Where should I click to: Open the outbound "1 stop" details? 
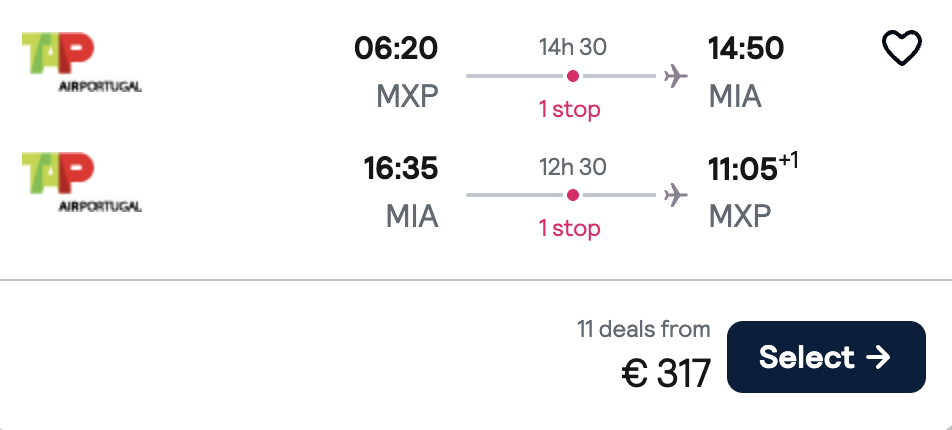pos(570,109)
